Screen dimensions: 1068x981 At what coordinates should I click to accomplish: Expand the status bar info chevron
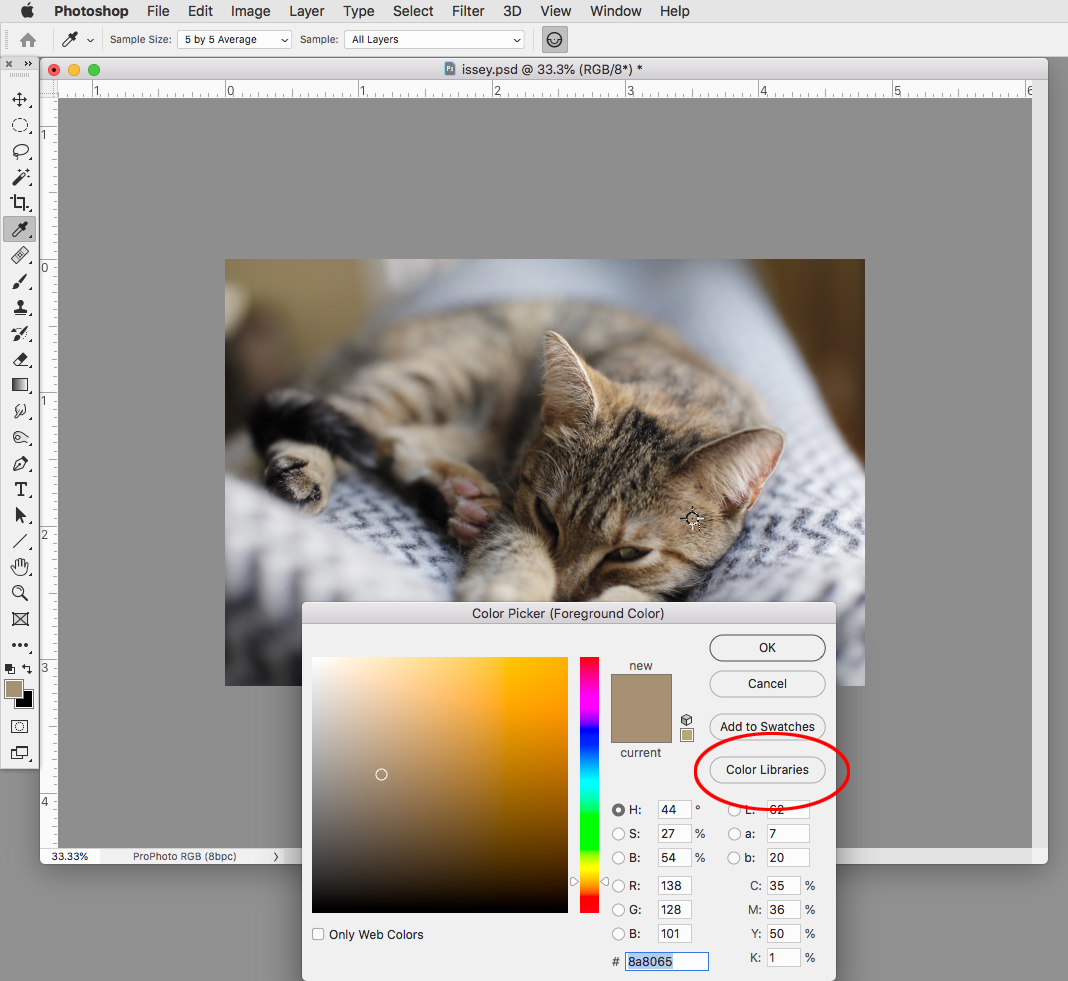[x=277, y=856]
